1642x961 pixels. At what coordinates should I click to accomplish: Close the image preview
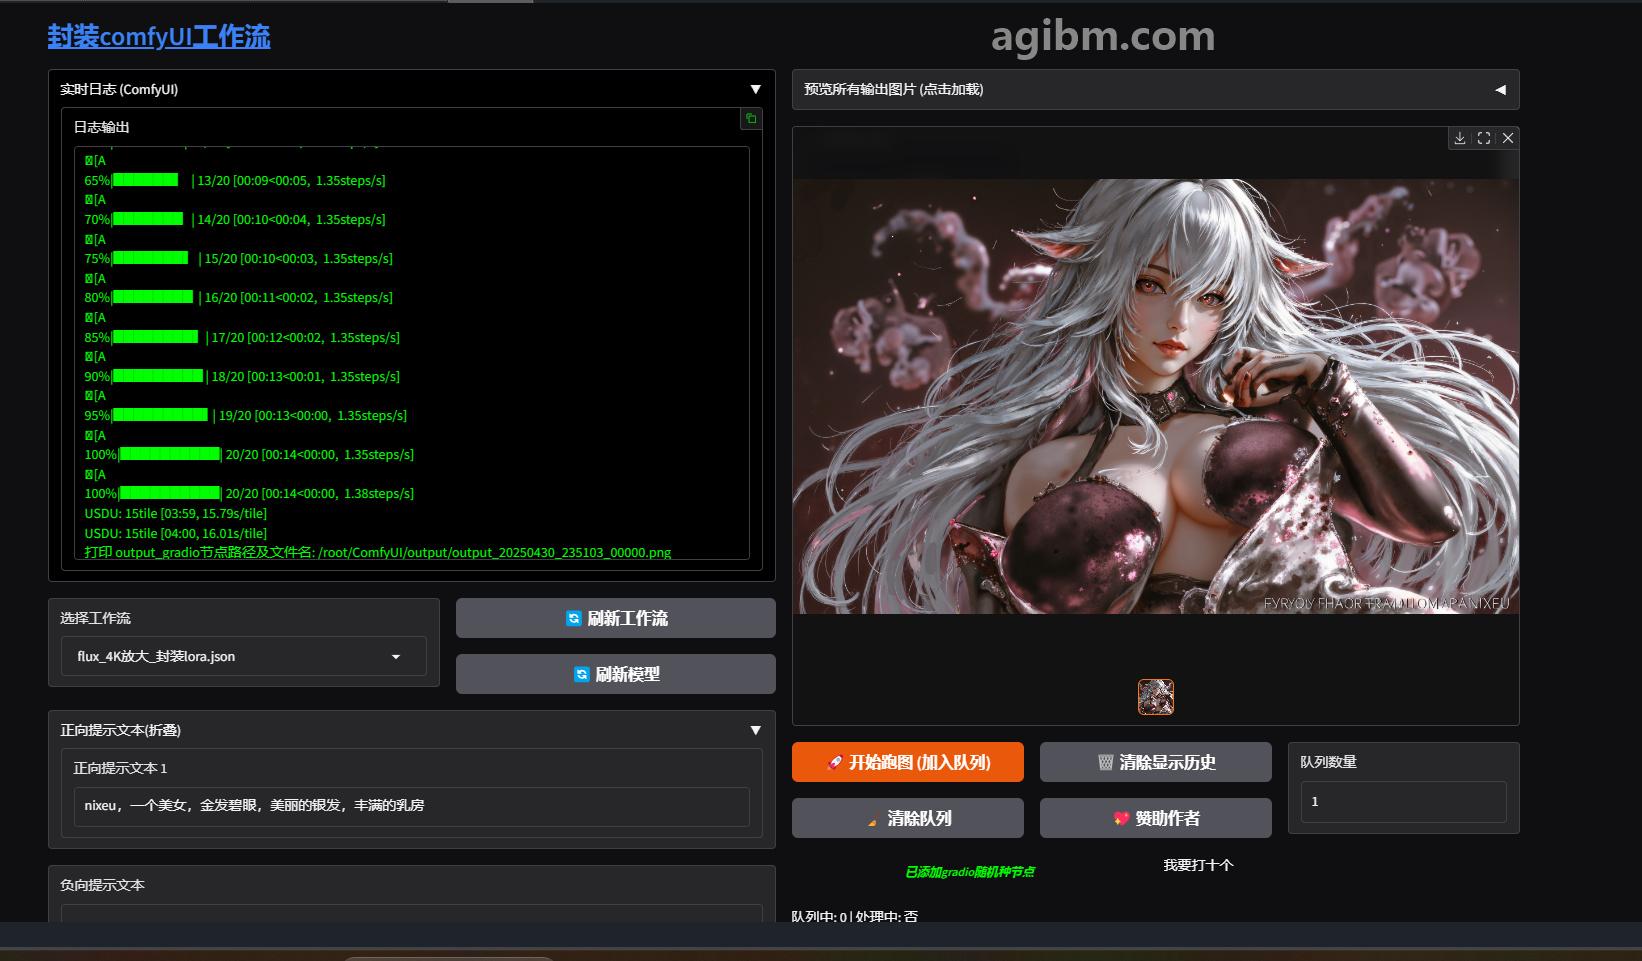(1508, 138)
